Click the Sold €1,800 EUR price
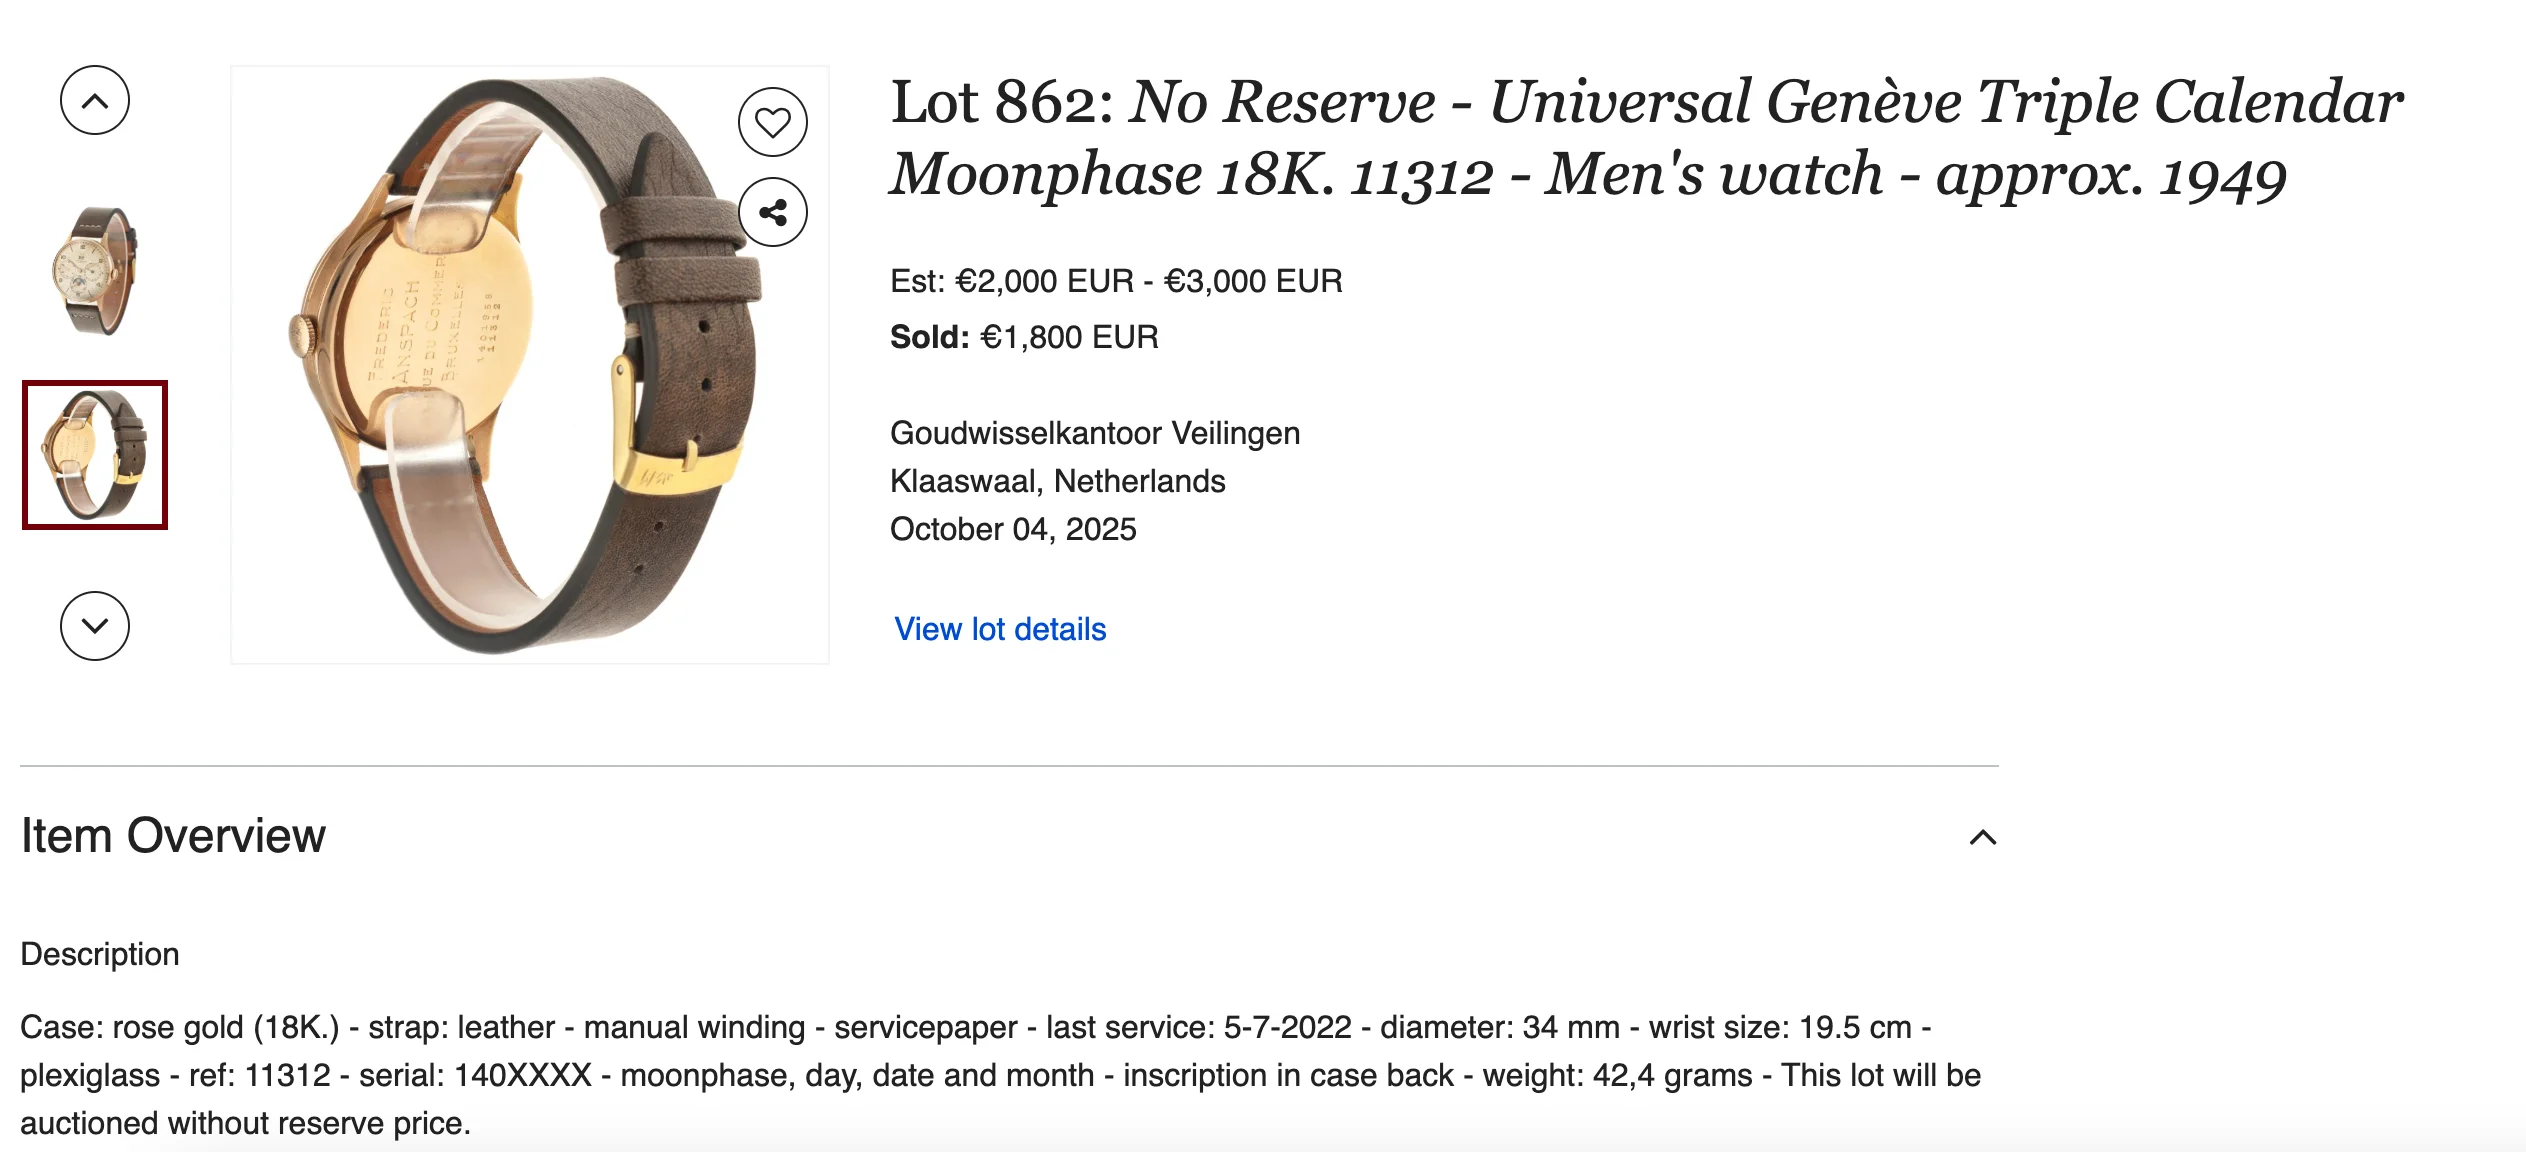Viewport: 2526px width, 1152px height. 1024,337
